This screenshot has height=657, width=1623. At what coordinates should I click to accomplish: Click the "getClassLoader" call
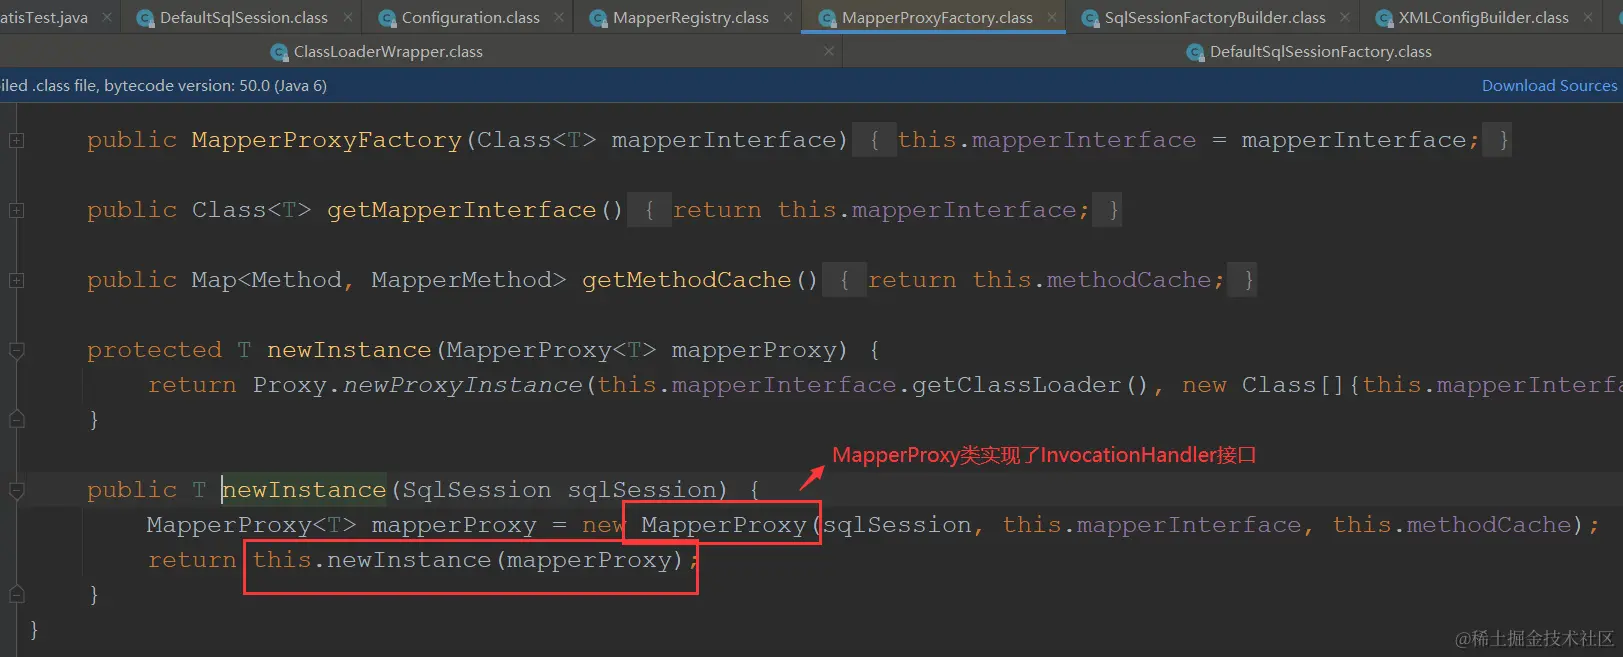[1017, 385]
